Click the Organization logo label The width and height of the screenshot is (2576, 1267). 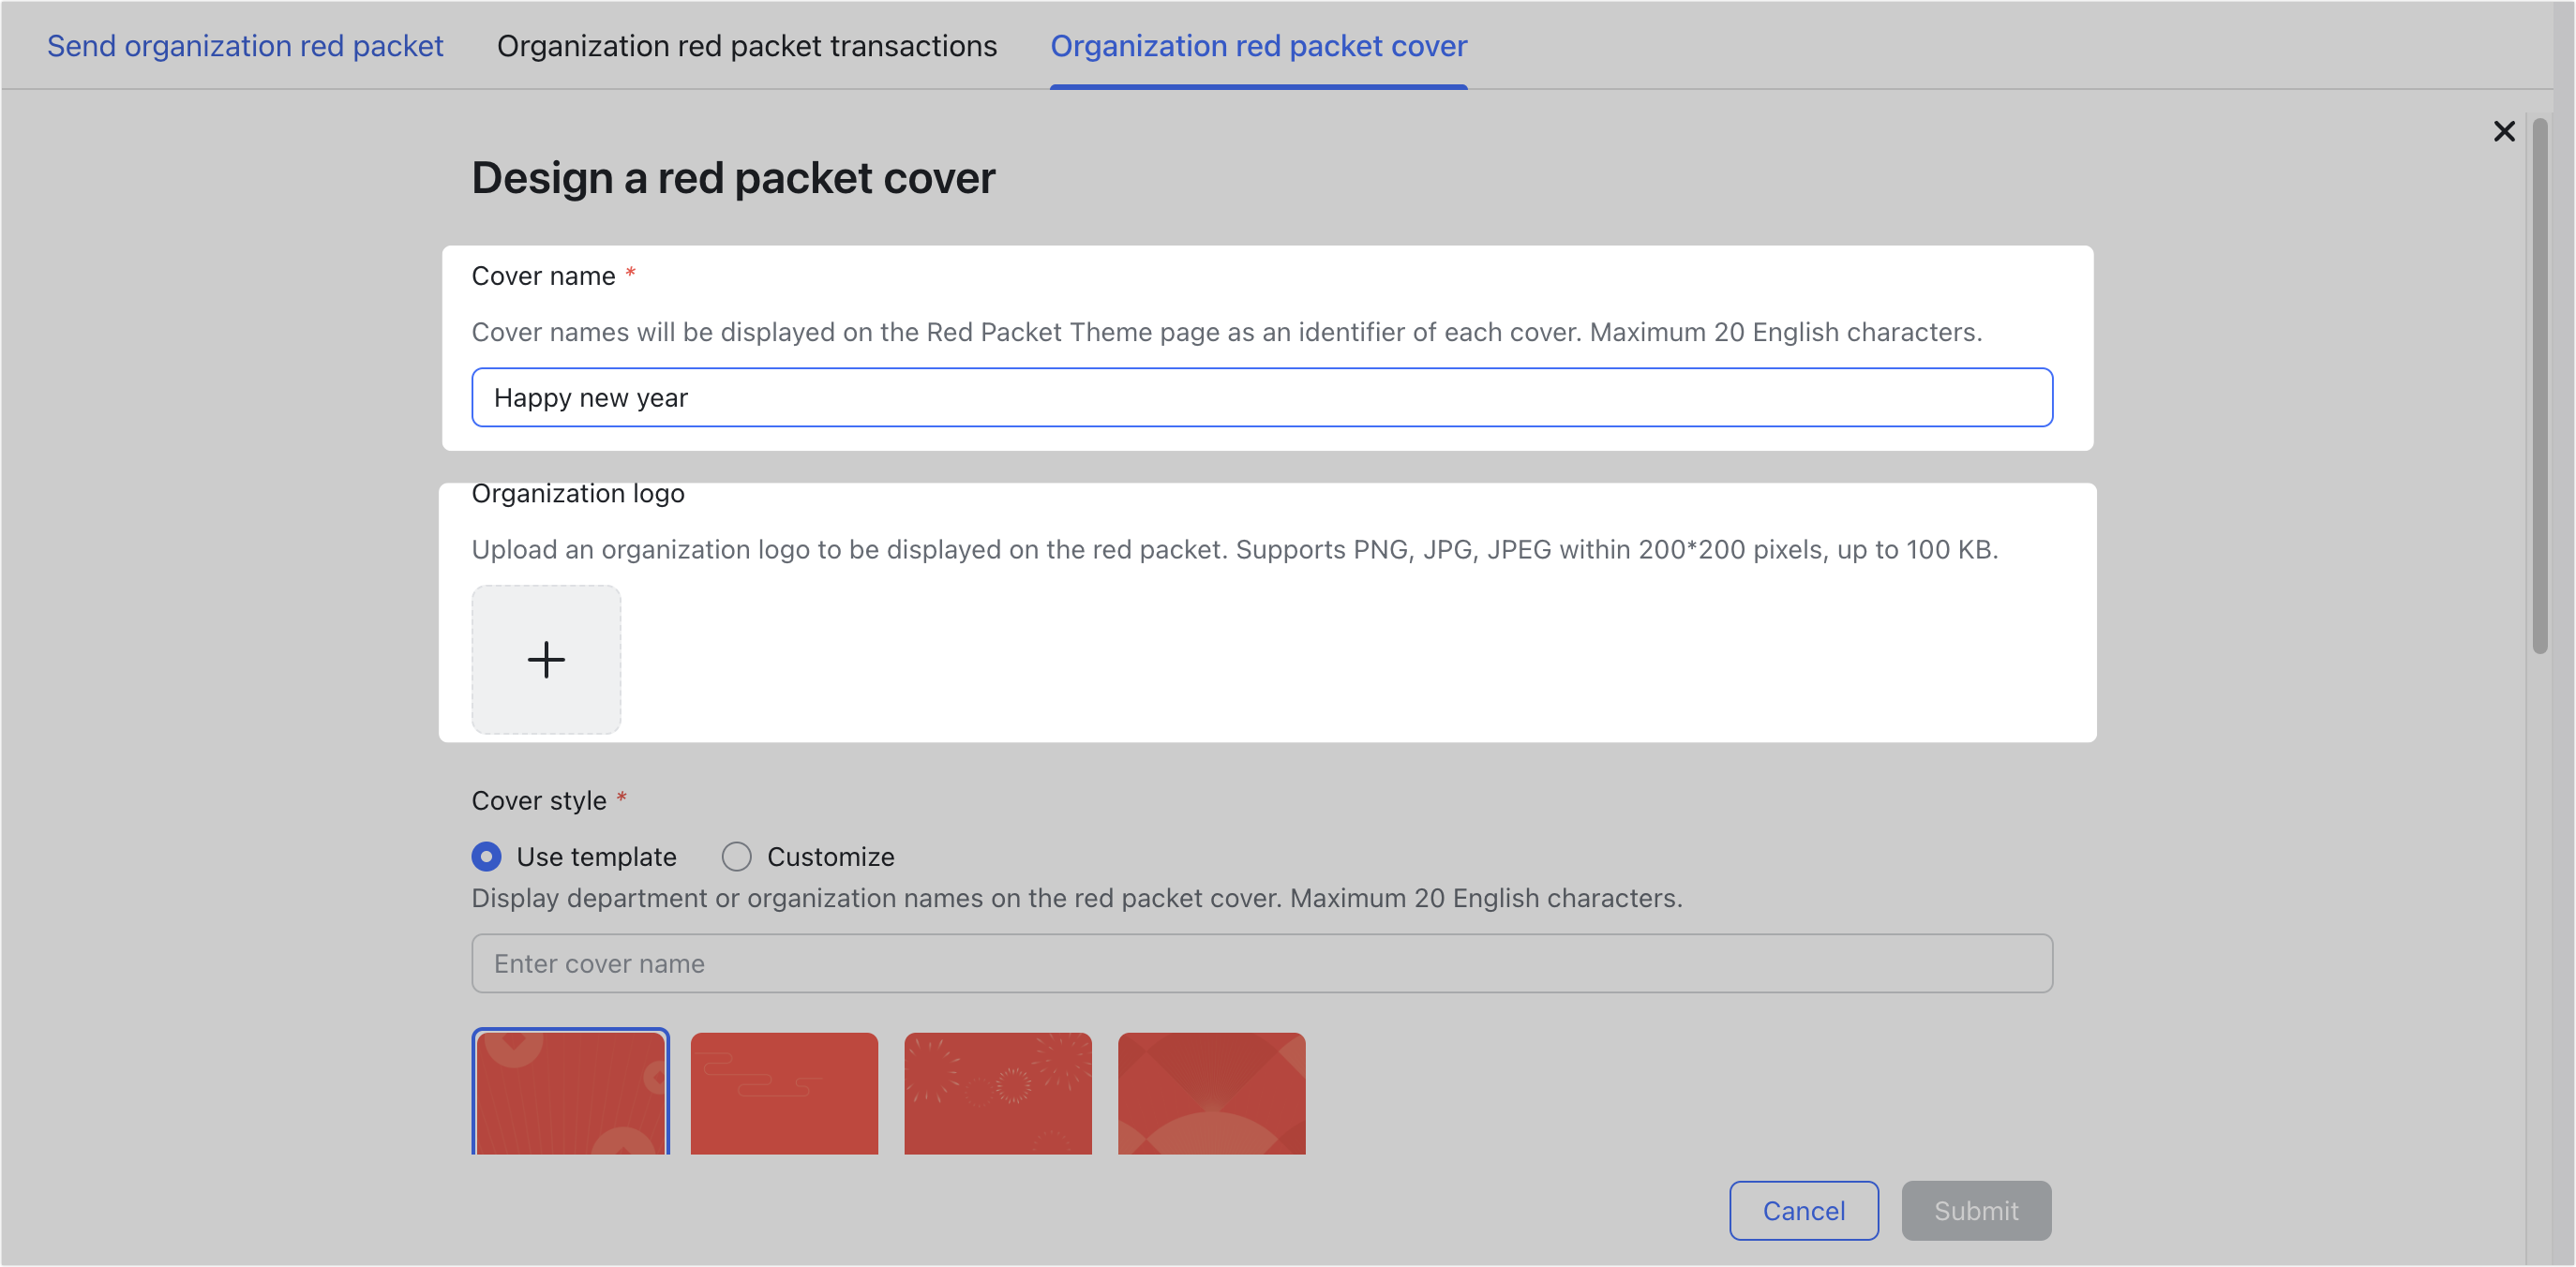coord(578,493)
